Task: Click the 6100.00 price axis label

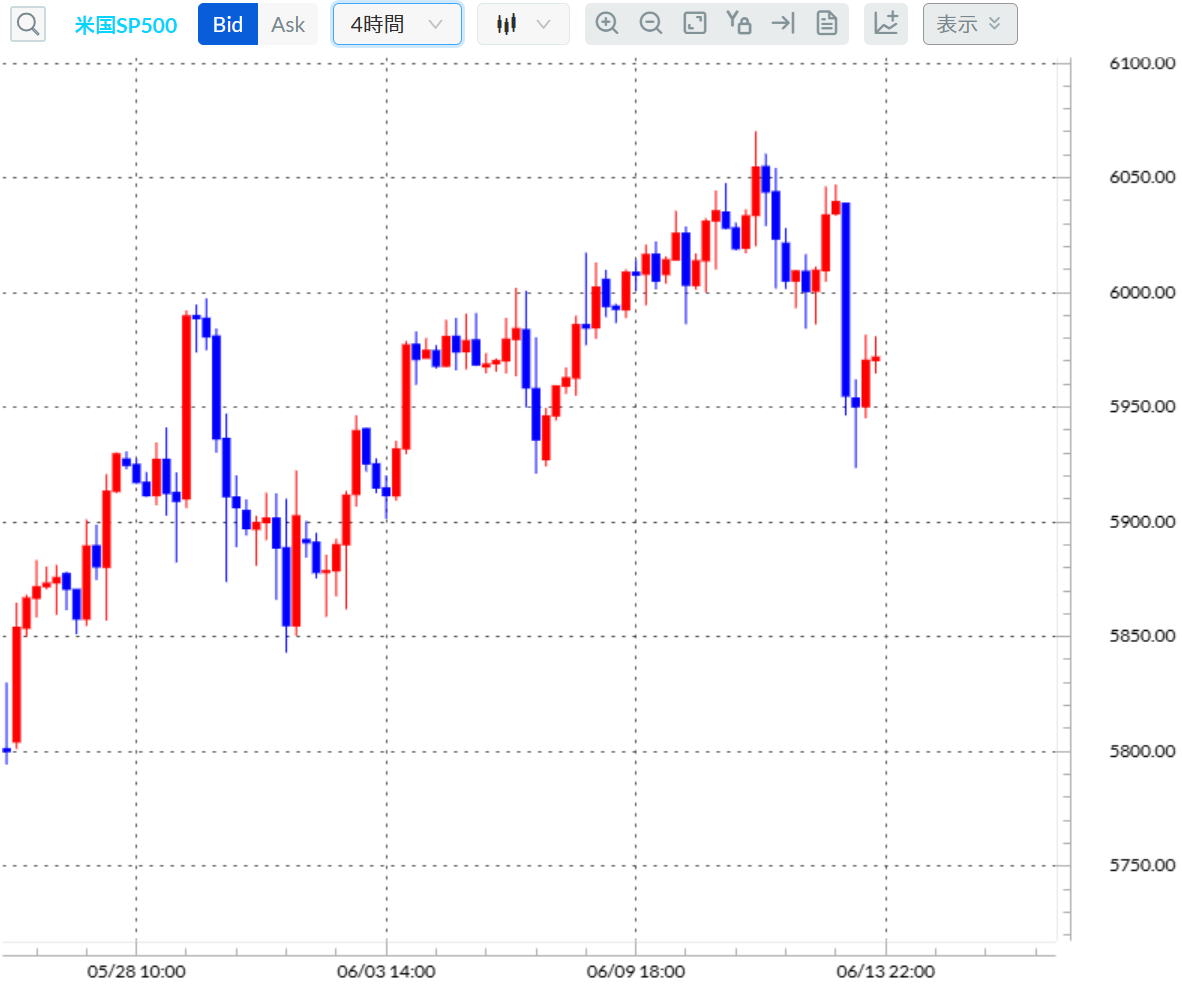Action: (1142, 63)
